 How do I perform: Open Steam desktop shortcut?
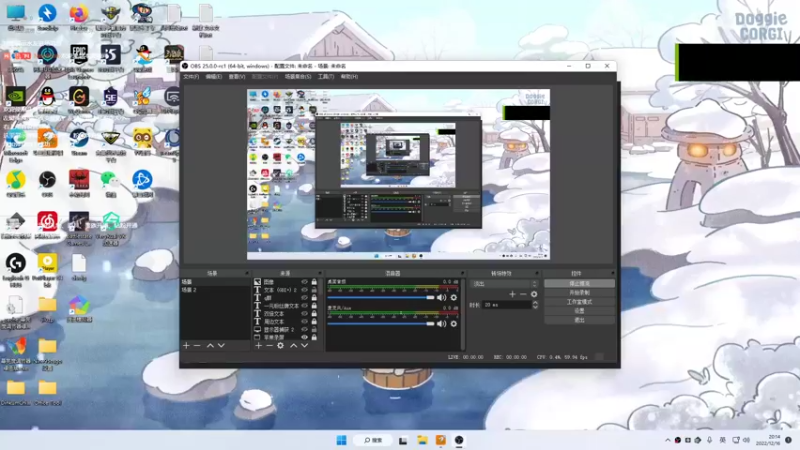pos(79,142)
